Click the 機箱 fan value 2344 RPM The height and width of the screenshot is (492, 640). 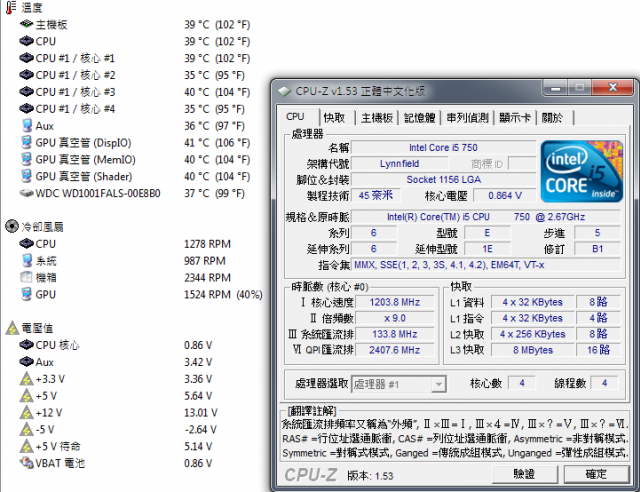pyautogui.click(x=207, y=278)
